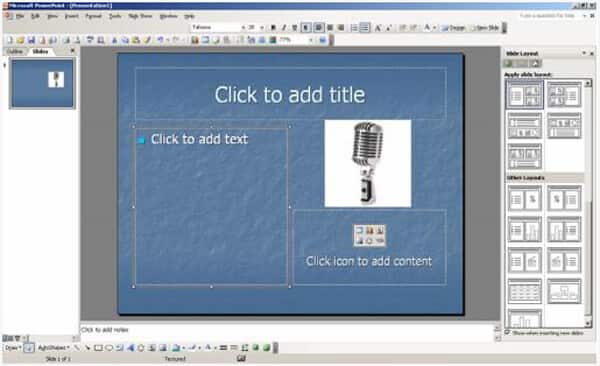Click the Normal View button at bottom left
Image resolution: width=600 pixels, height=366 pixels.
coord(5,338)
